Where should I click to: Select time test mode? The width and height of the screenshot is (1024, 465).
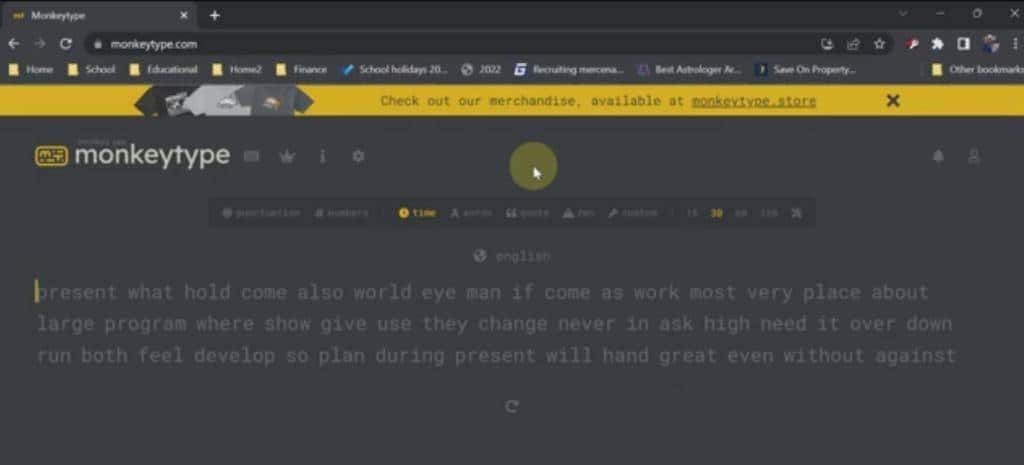417,213
